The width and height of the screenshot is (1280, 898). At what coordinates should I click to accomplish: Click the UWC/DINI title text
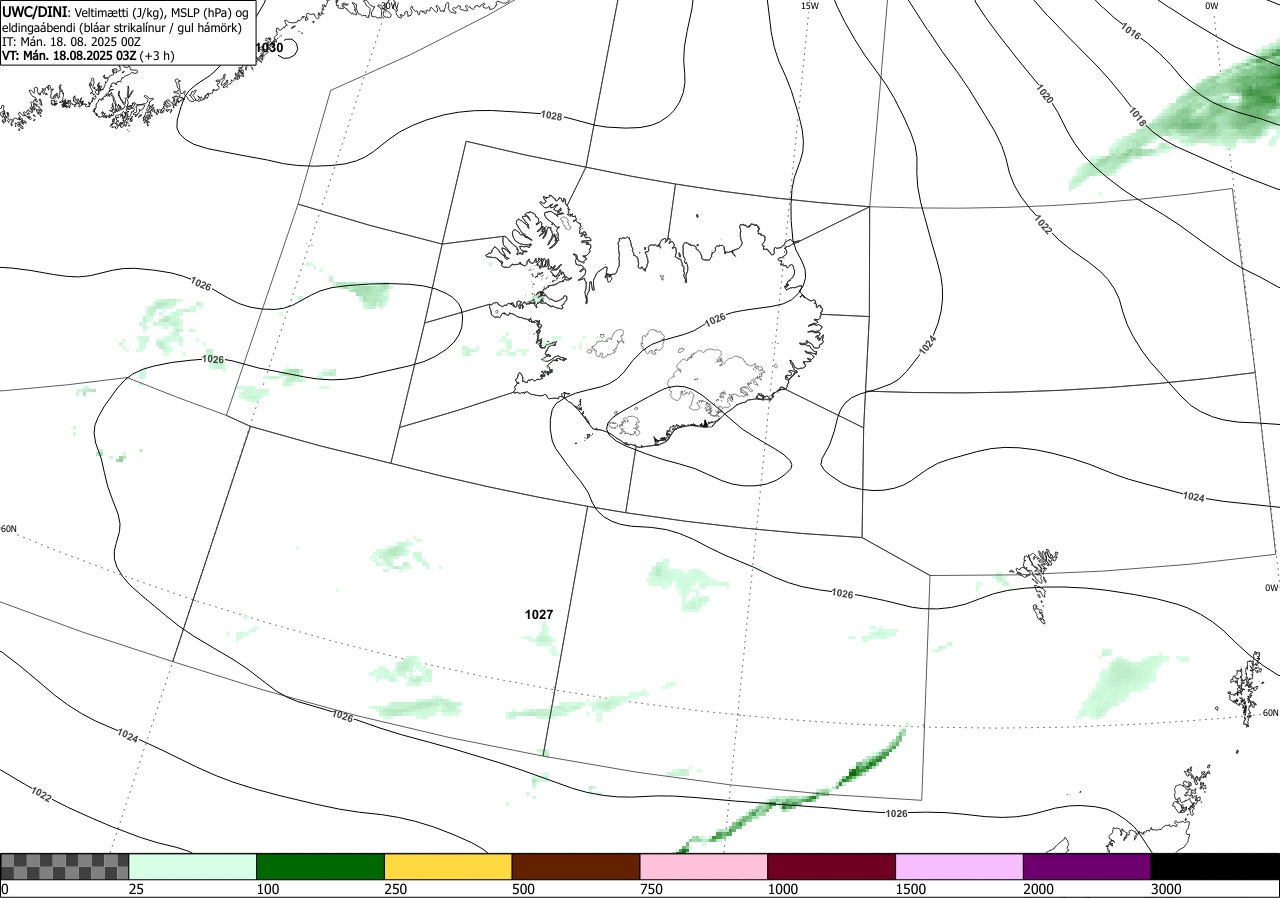click(33, 11)
